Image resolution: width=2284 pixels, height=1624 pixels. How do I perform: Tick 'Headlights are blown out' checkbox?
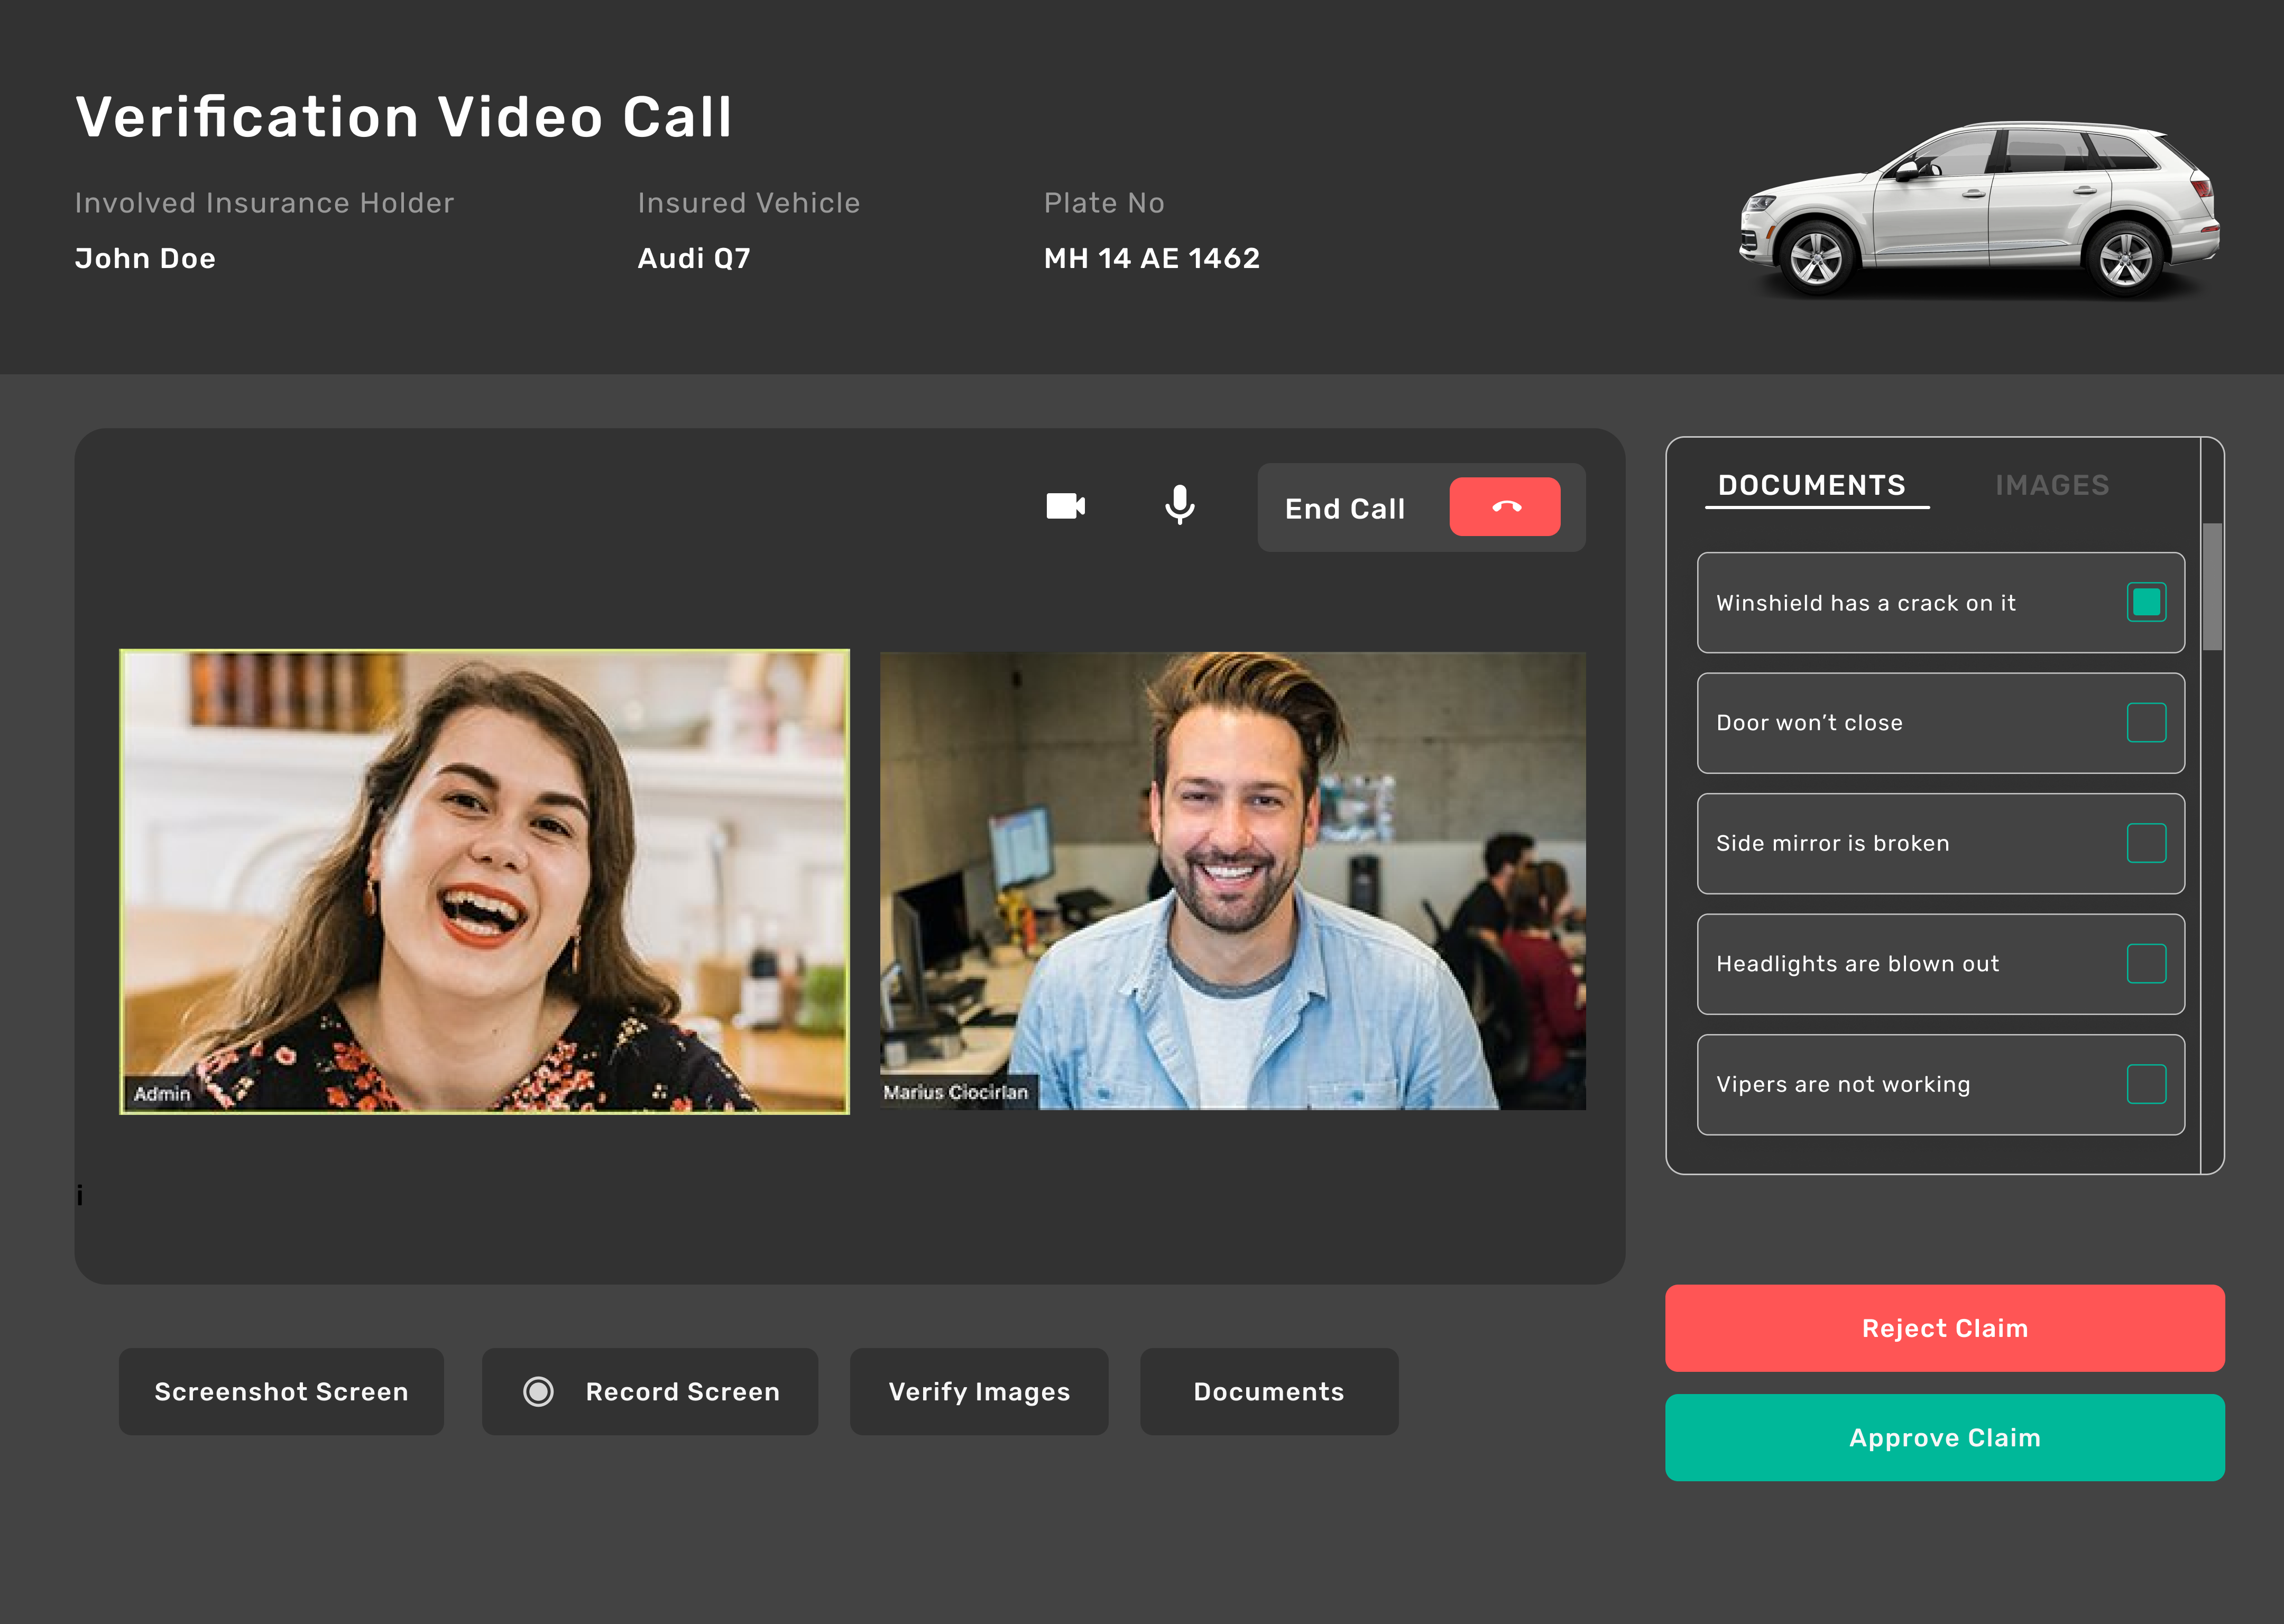[2146, 963]
